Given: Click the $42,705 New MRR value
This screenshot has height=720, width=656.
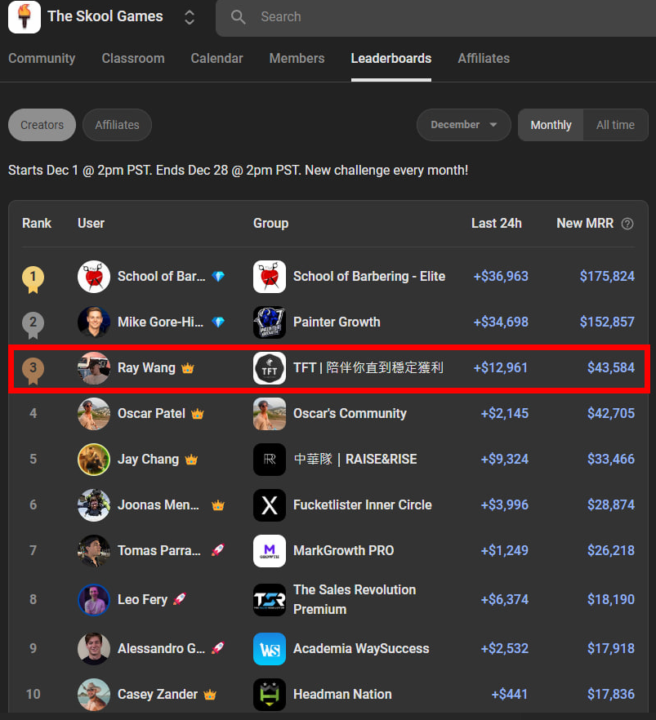Looking at the screenshot, I should [611, 414].
